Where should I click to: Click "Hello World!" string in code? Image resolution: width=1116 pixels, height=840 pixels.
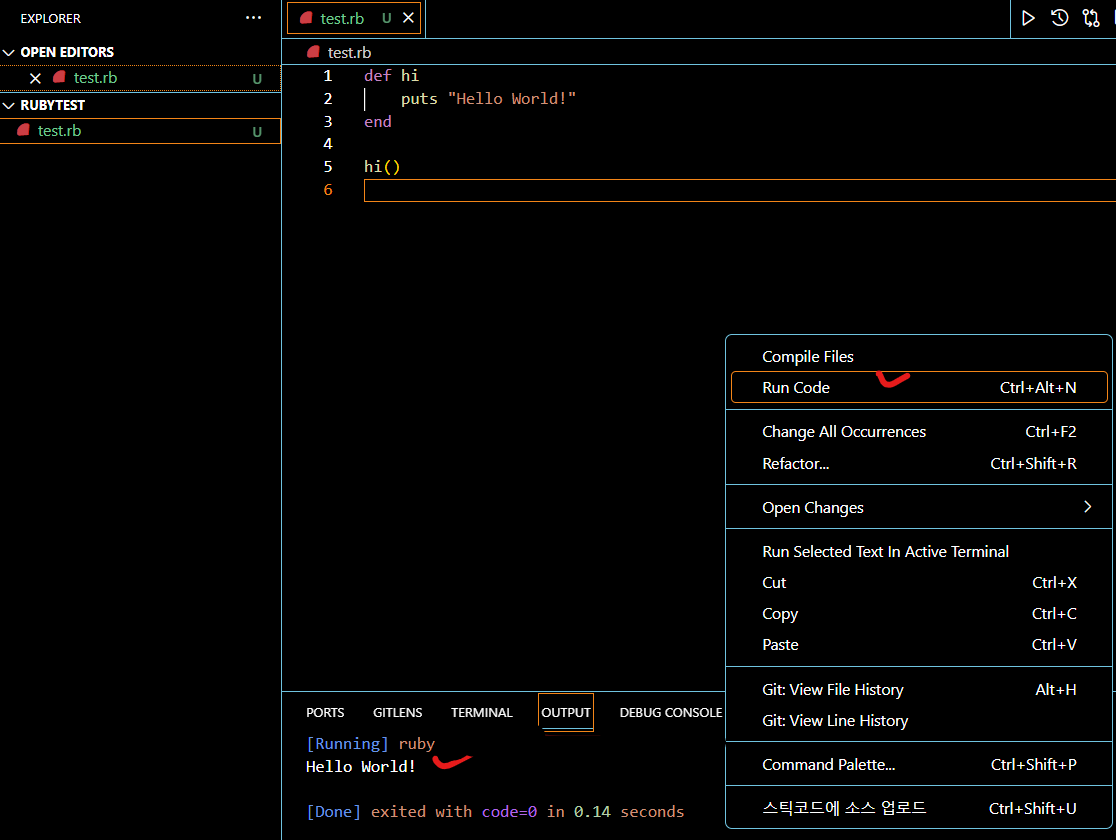click(x=512, y=99)
